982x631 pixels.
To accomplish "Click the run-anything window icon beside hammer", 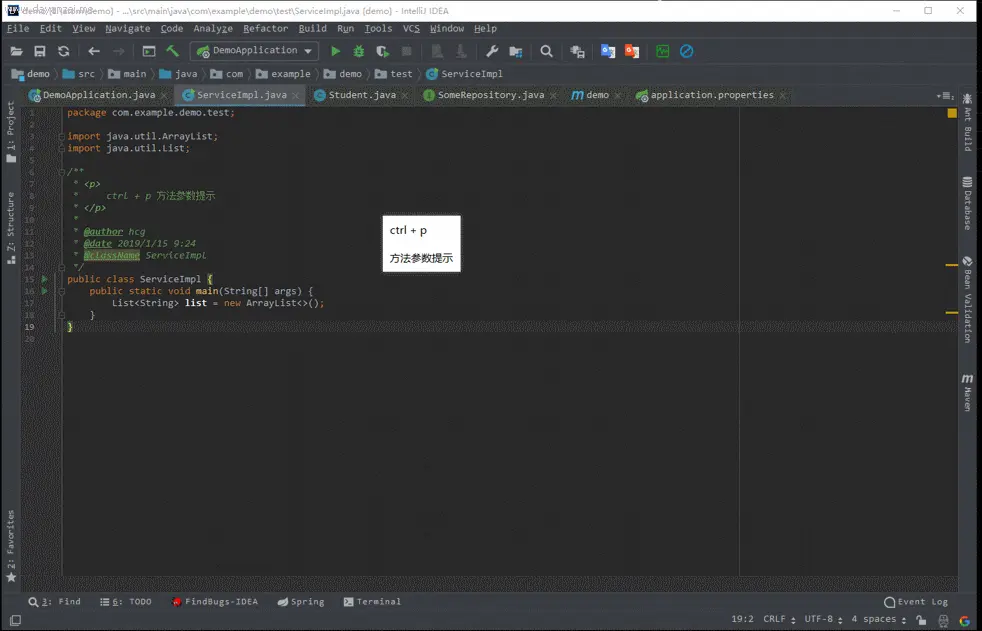I will (x=149, y=51).
